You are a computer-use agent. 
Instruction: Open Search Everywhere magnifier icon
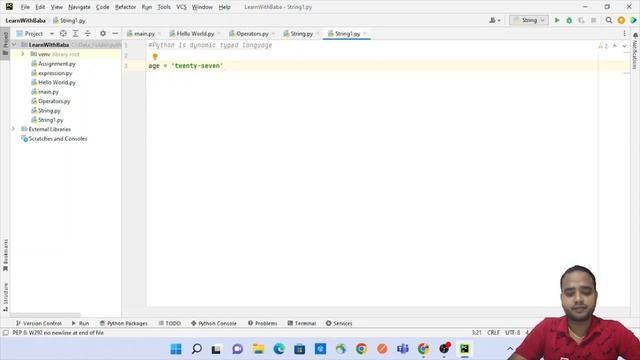pyautogui.click(x=609, y=20)
